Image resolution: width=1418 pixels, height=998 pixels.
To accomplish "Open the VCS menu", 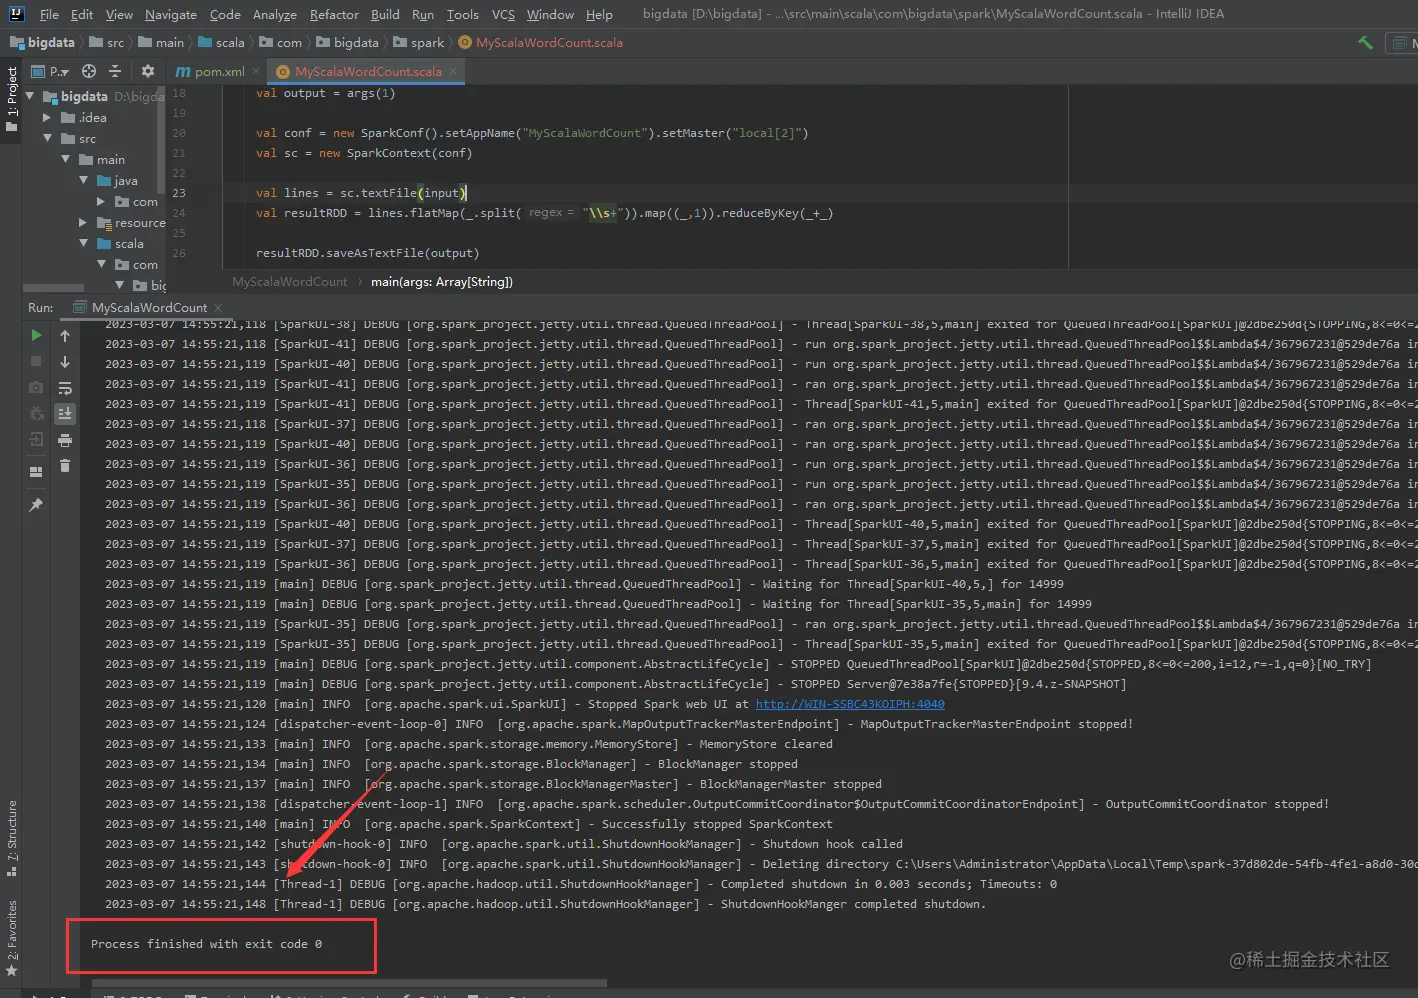I will tap(503, 14).
